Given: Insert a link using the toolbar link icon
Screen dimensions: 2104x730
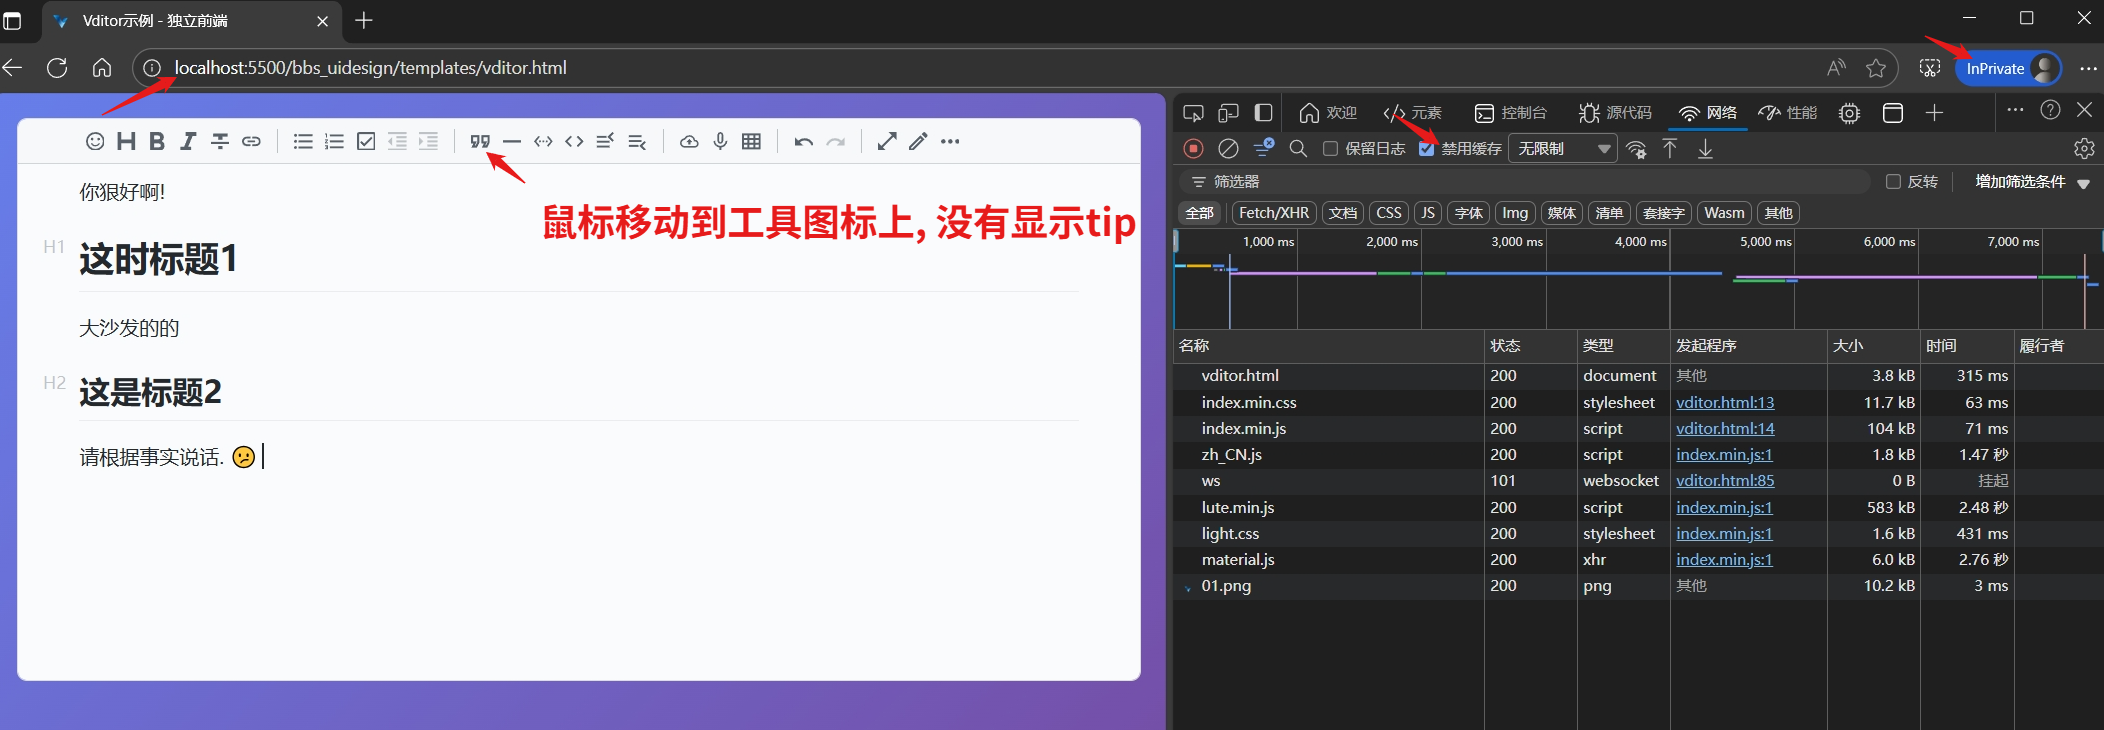Looking at the screenshot, I should point(251,142).
